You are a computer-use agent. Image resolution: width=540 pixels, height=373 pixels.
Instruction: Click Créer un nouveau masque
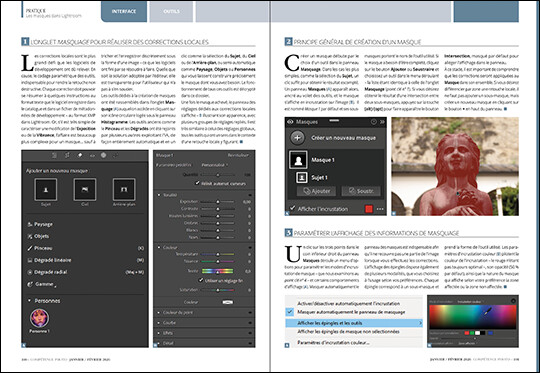(x=343, y=138)
